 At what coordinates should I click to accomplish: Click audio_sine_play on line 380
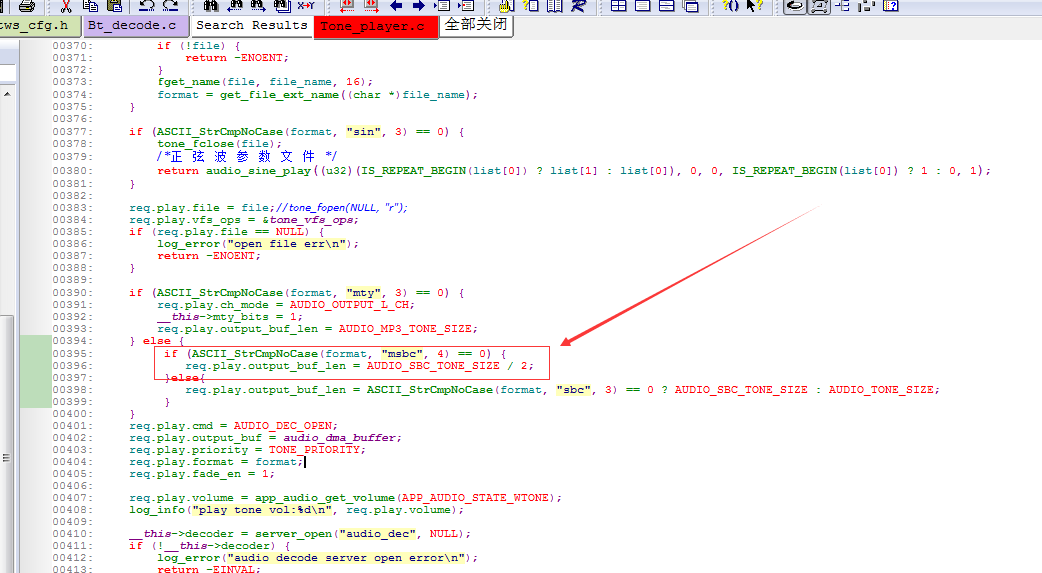click(258, 171)
